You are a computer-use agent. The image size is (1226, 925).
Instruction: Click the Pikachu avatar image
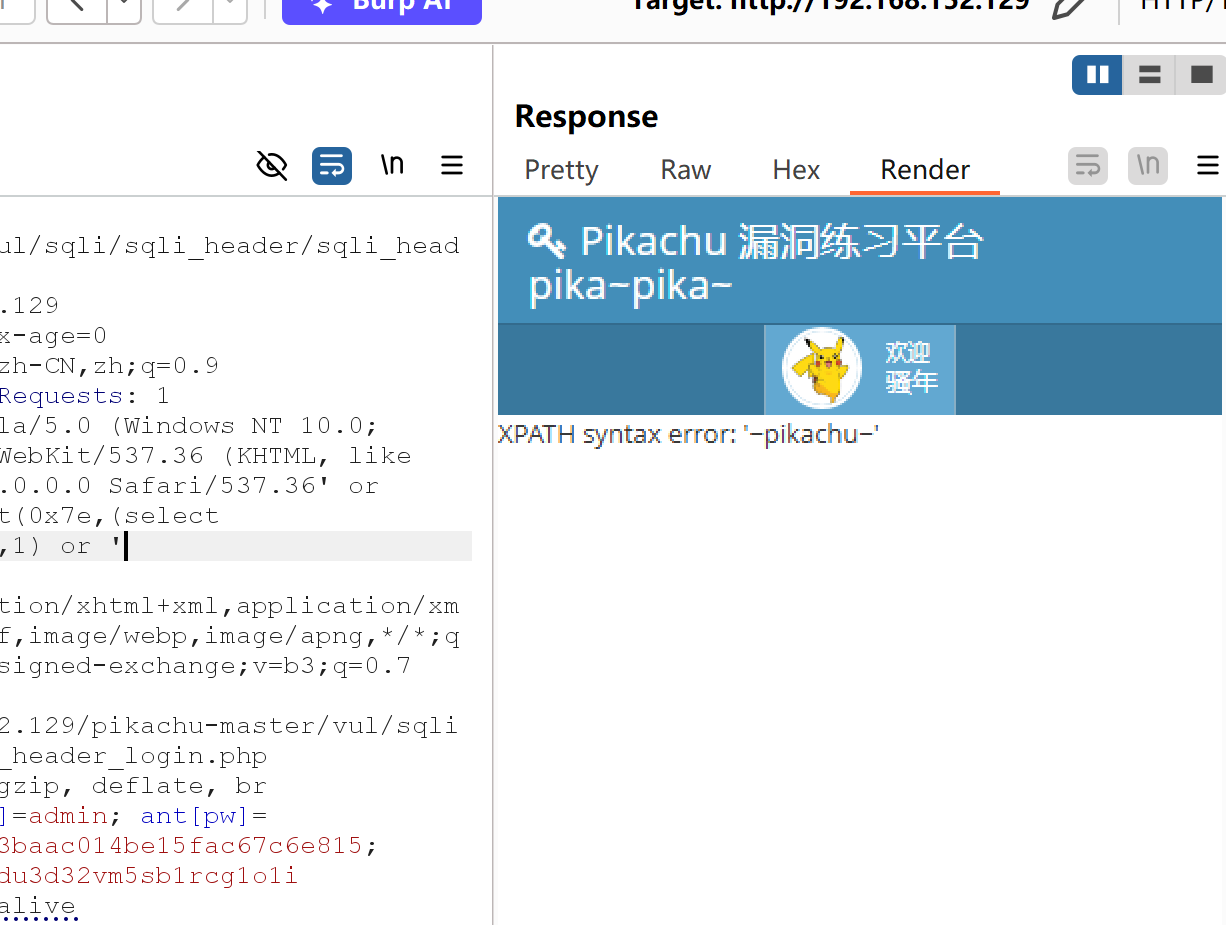821,368
